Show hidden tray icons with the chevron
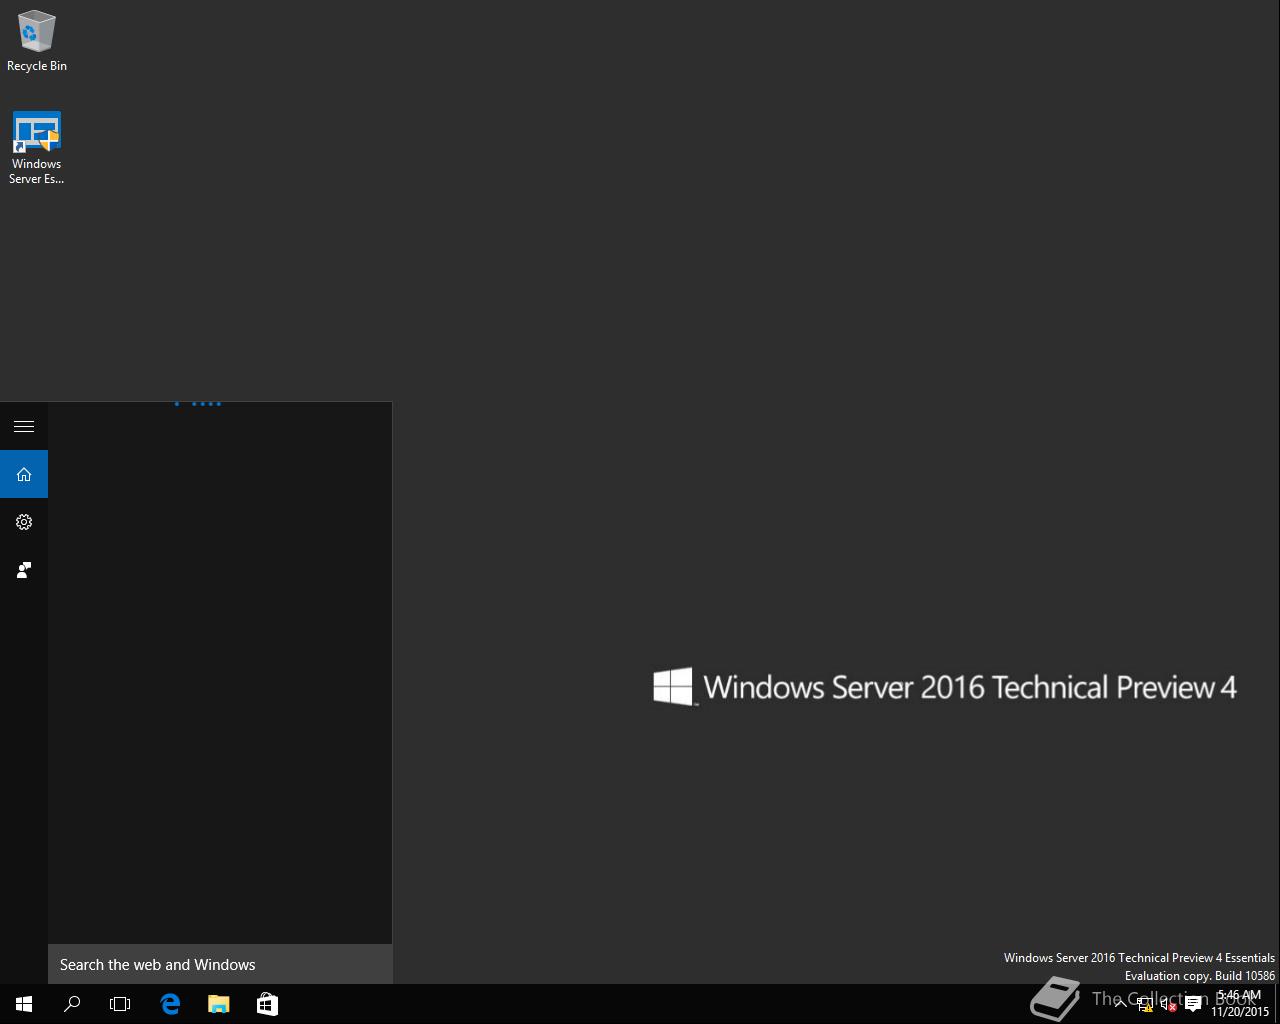1280x1024 pixels. click(1121, 1004)
